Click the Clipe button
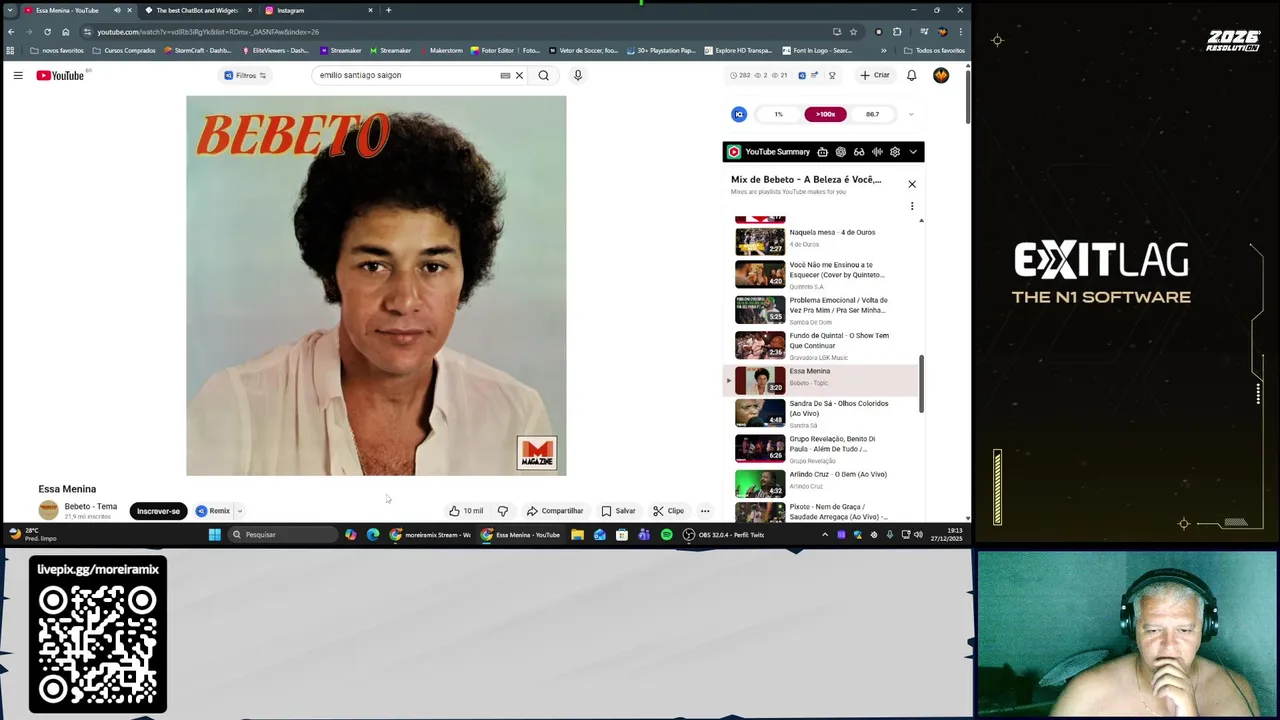1280x720 pixels. point(669,511)
